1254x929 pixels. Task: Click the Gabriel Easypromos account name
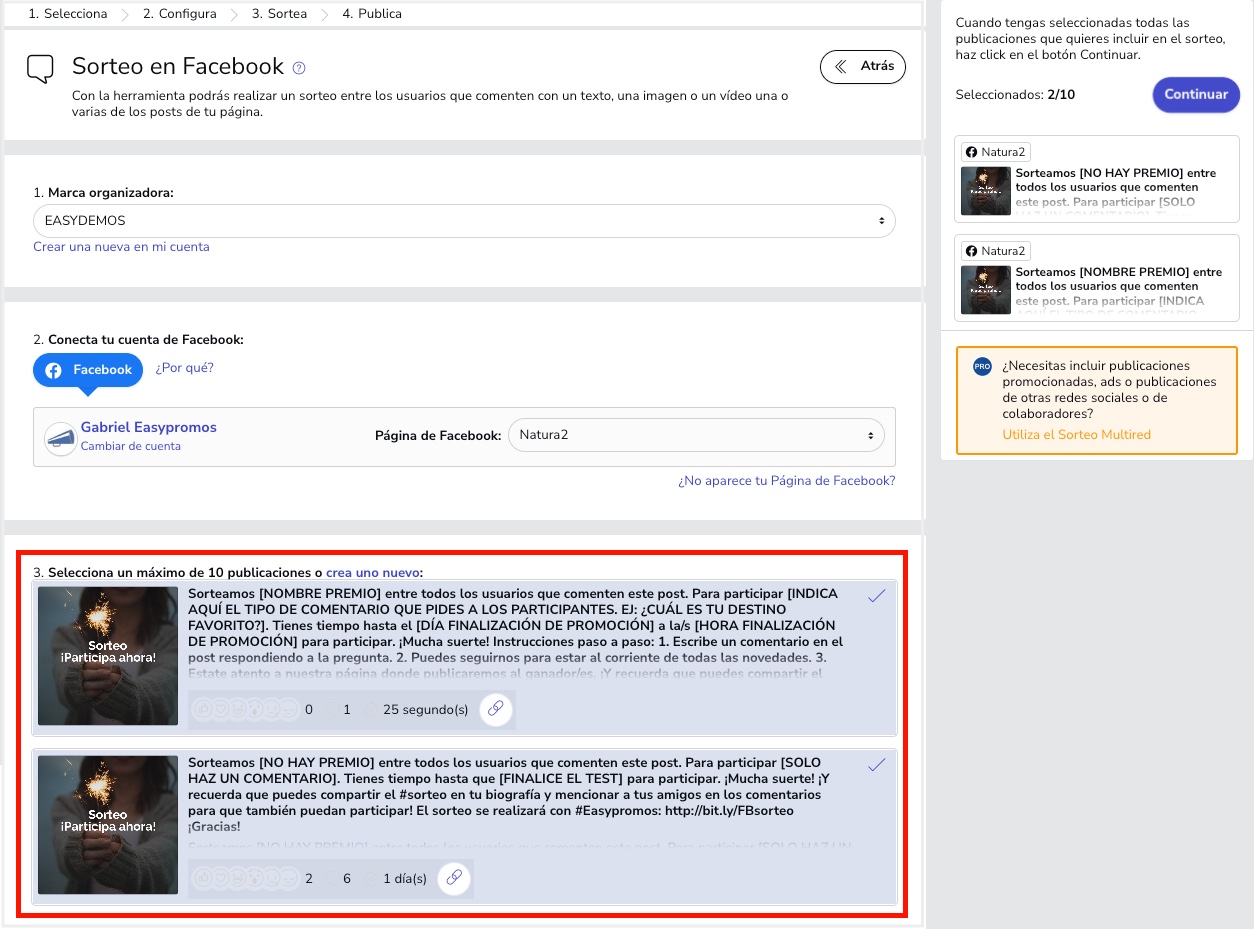tap(149, 428)
